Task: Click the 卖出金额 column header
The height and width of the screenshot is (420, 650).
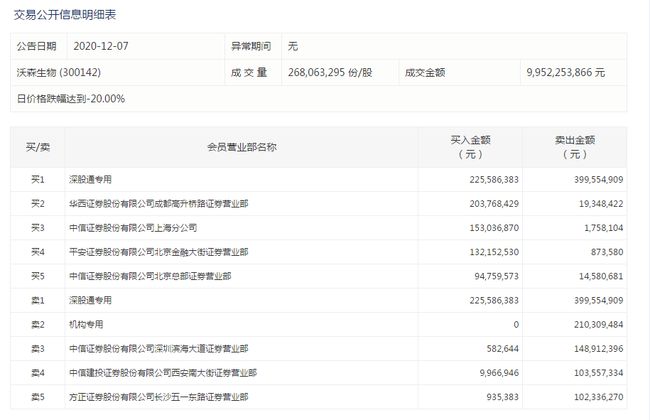Action: [575, 147]
